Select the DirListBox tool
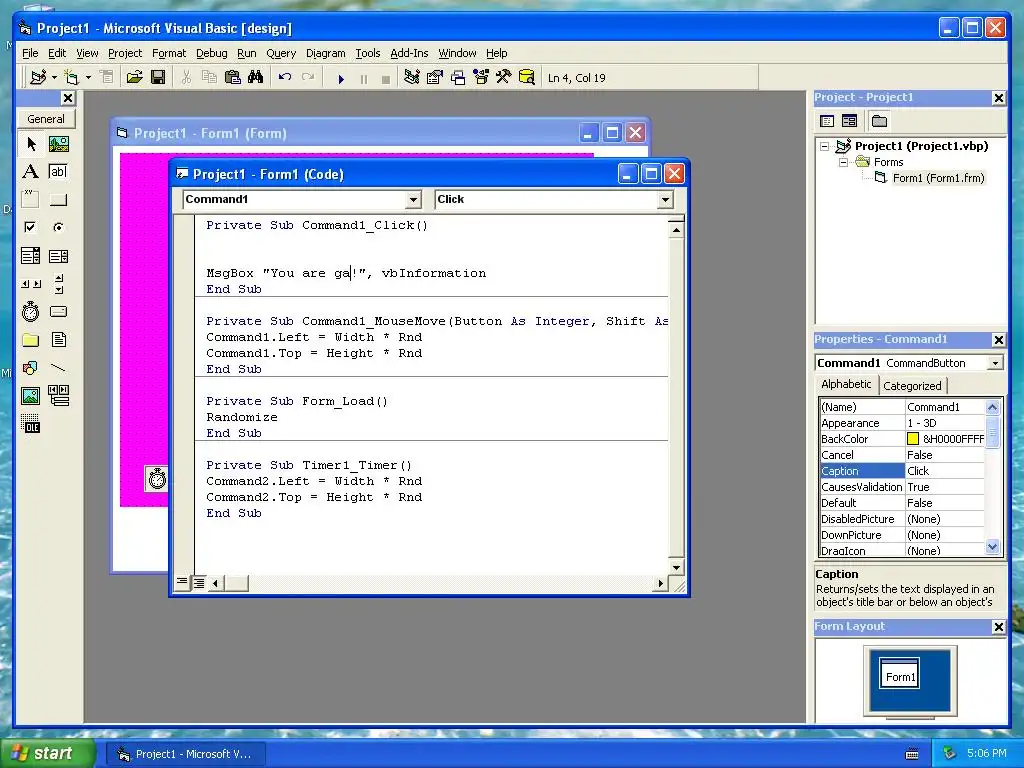Viewport: 1024px width, 768px height. (x=31, y=340)
